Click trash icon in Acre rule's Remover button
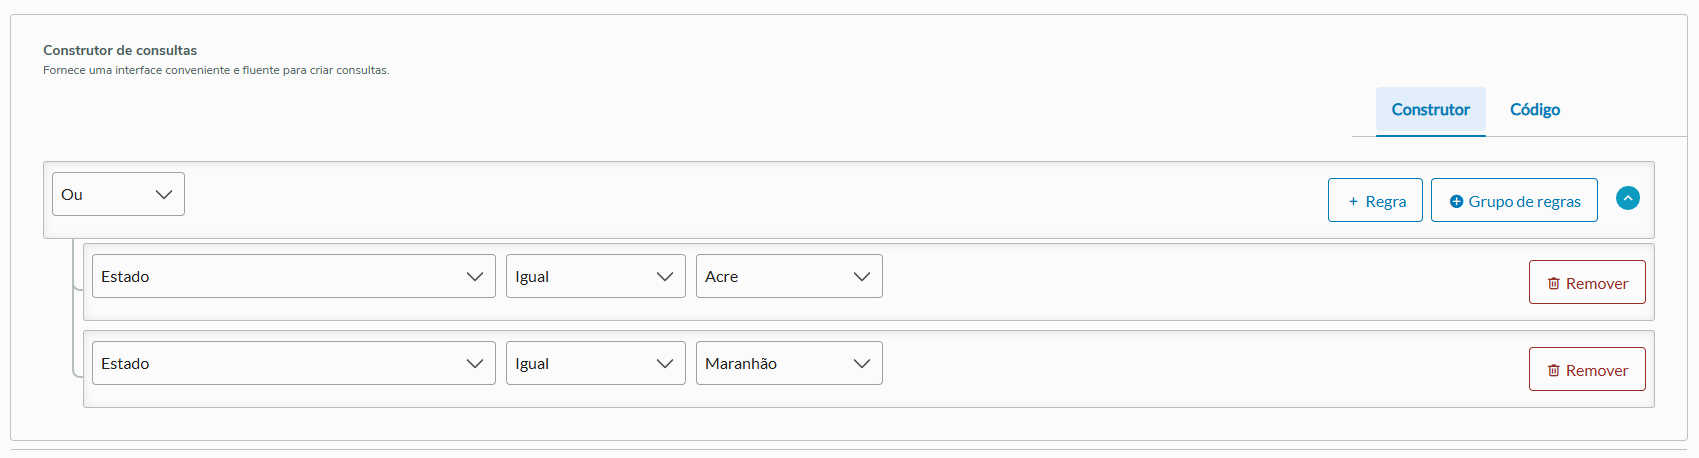This screenshot has width=1699, height=458. [1553, 284]
